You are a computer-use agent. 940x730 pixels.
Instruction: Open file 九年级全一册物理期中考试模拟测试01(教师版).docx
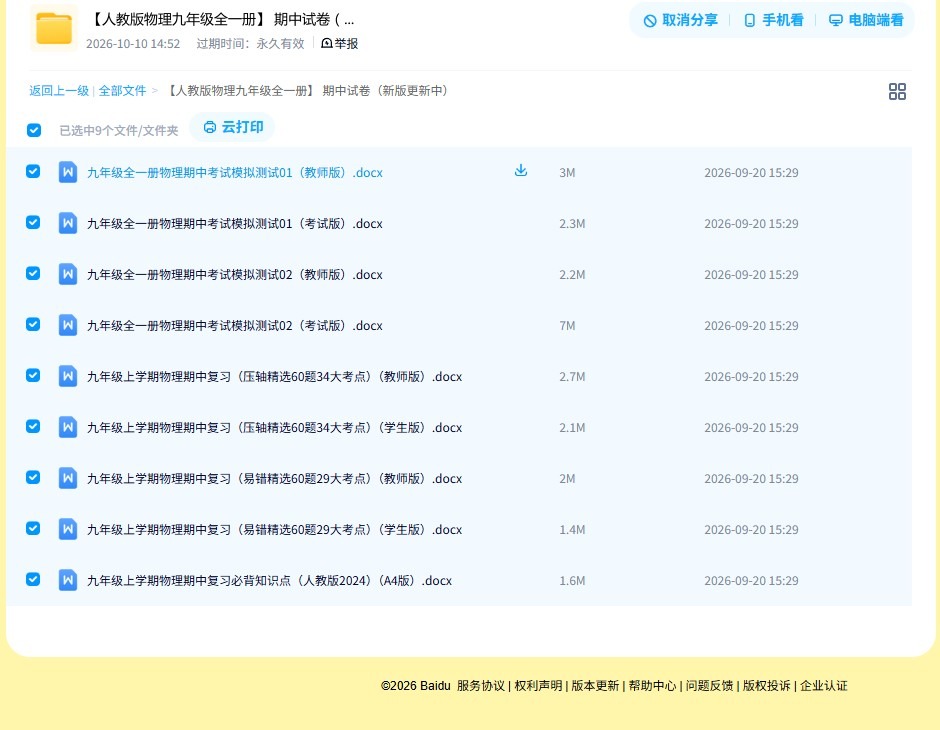click(234, 173)
